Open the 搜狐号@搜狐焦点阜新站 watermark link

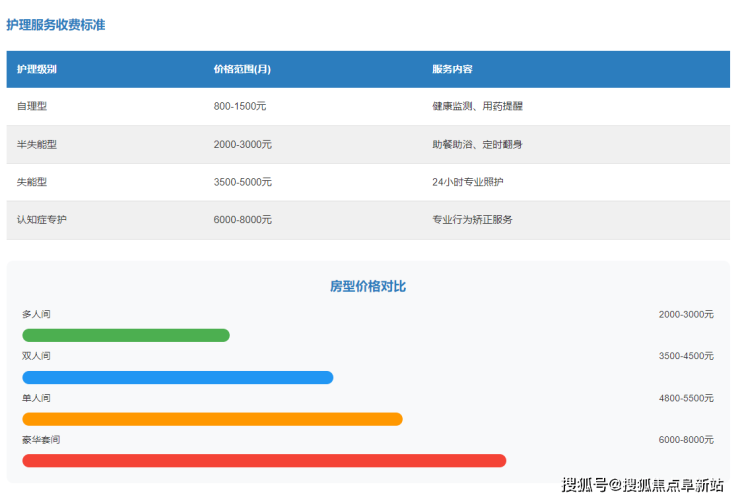[x=642, y=485]
